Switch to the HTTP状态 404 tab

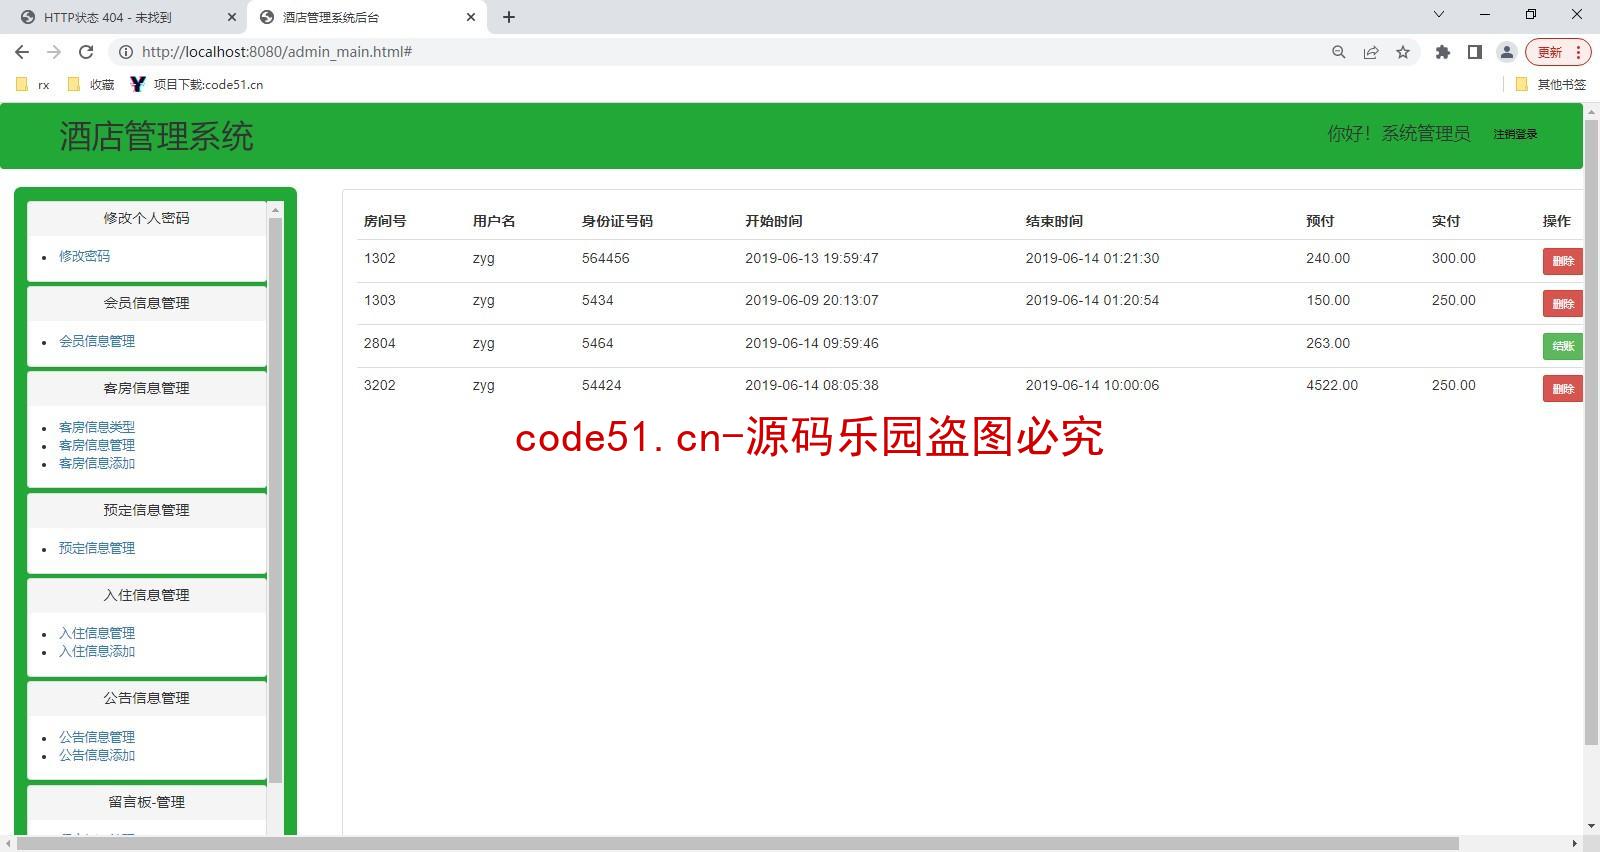[x=128, y=17]
